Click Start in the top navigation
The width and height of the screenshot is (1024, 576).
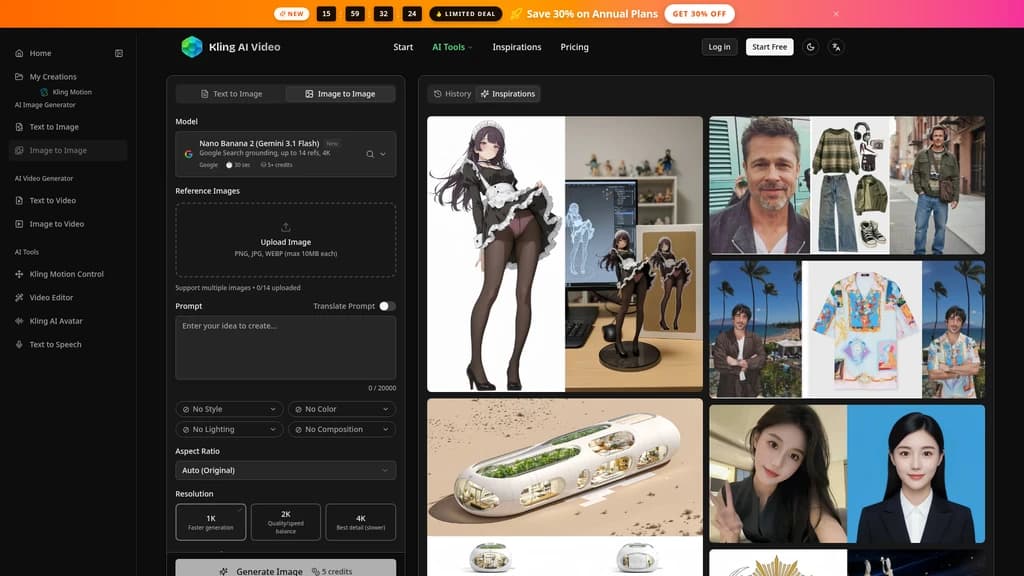pyautogui.click(x=403, y=47)
